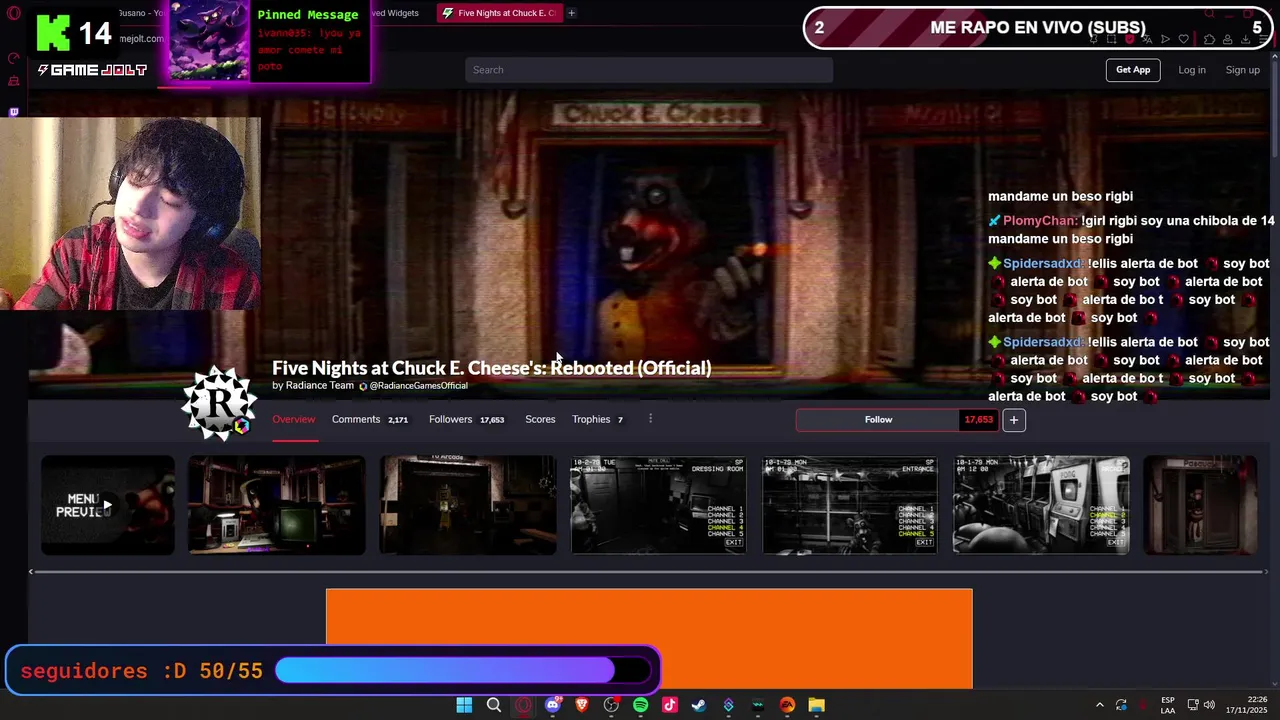This screenshot has width=1280, height=720.
Task: Play the Menu Preview video thumbnail
Action: coord(107,505)
